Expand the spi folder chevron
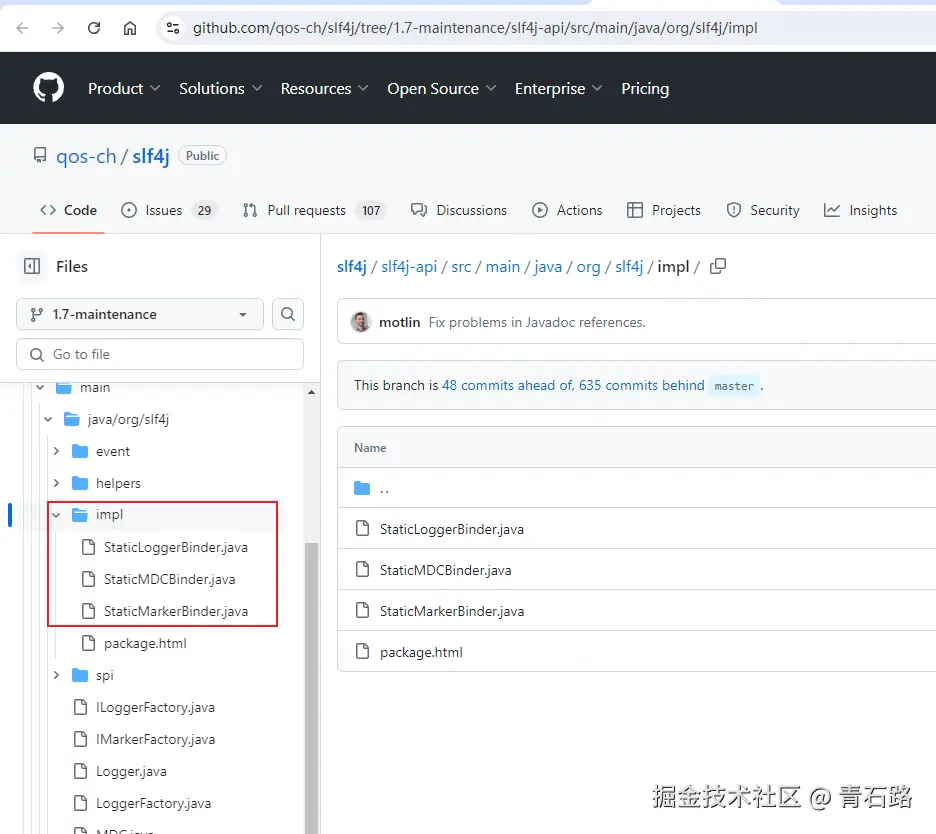936x834 pixels. click(56, 675)
